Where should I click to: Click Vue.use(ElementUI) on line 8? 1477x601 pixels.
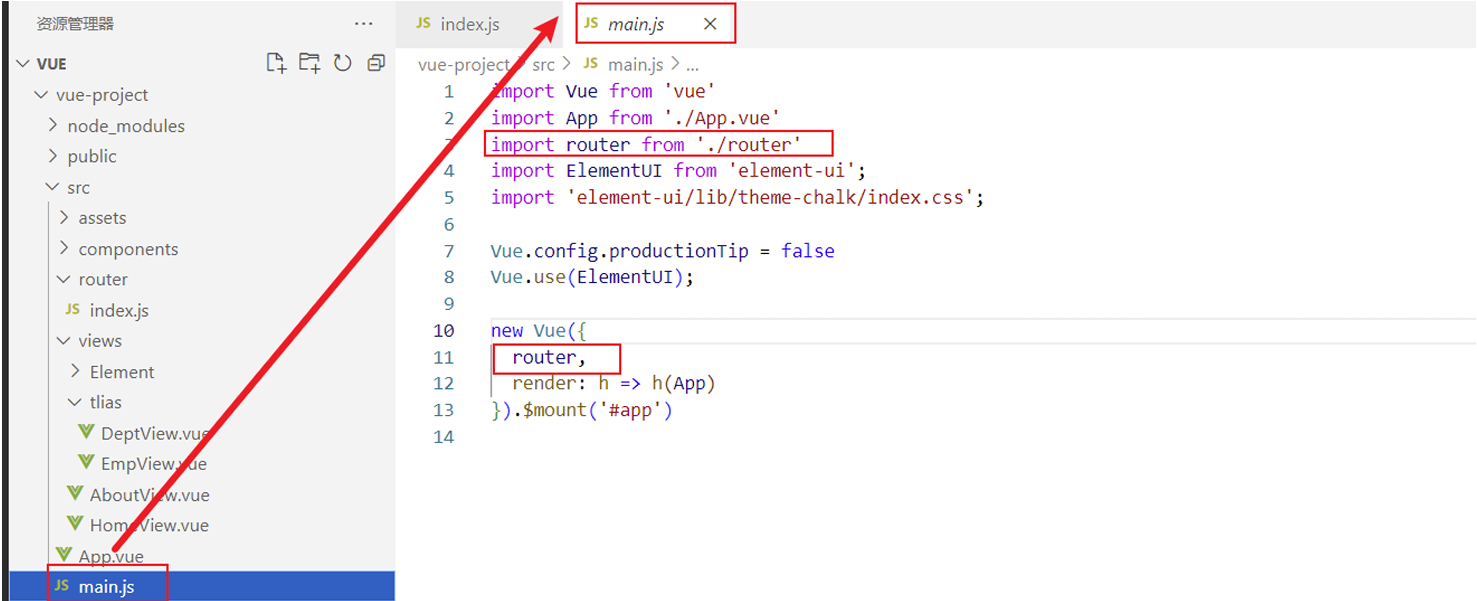pyautogui.click(x=588, y=277)
